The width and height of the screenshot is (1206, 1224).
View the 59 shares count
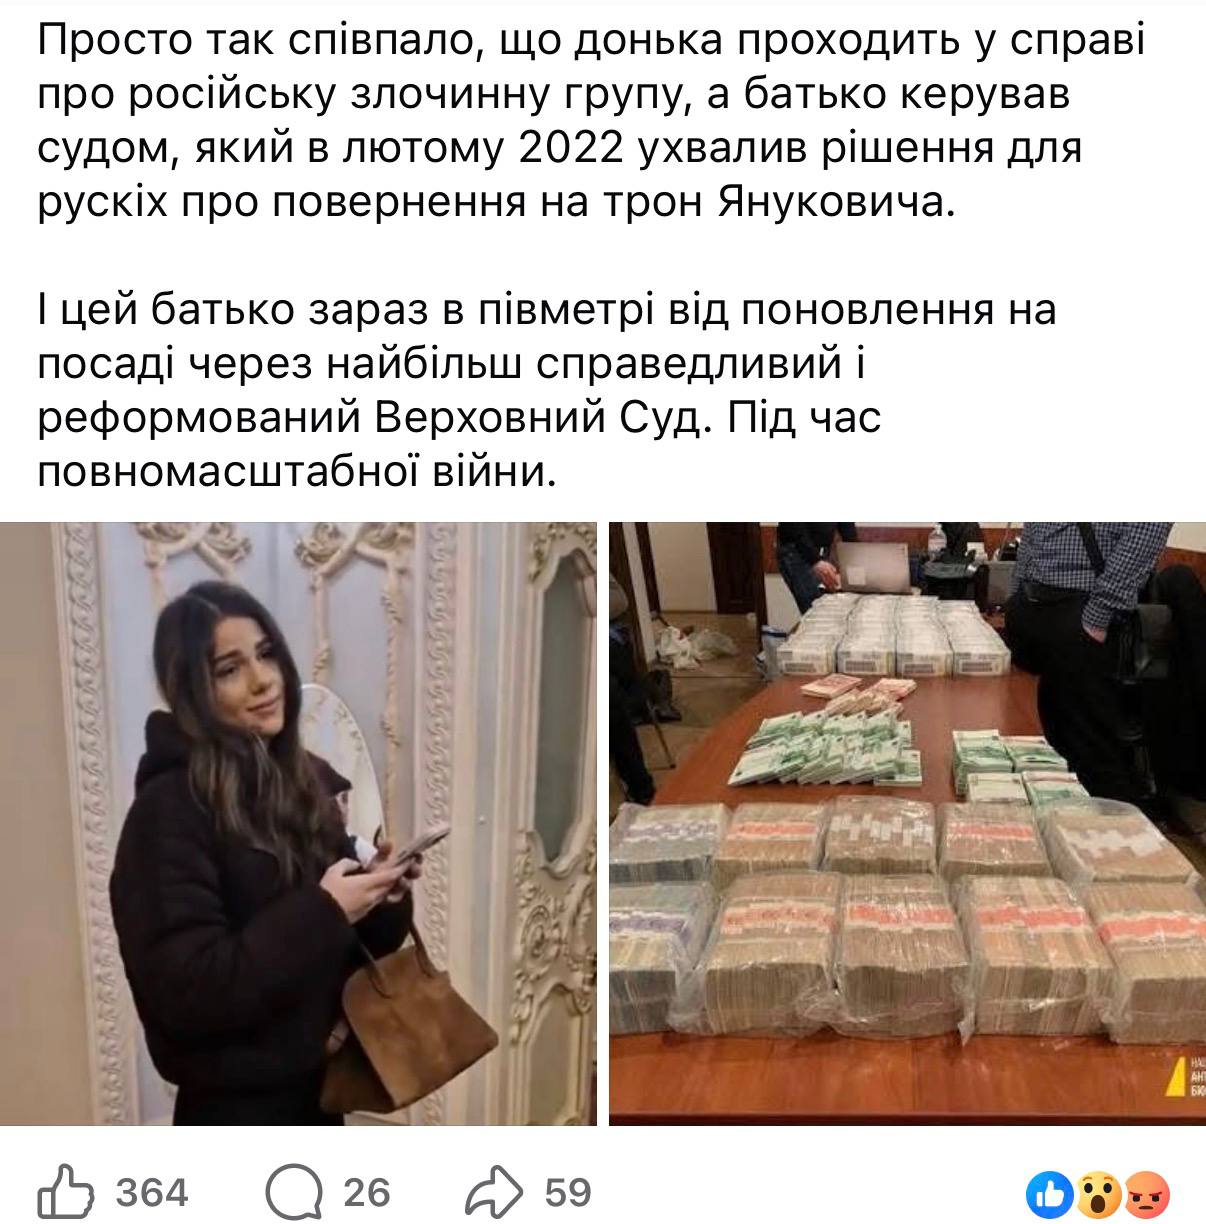[568, 1192]
